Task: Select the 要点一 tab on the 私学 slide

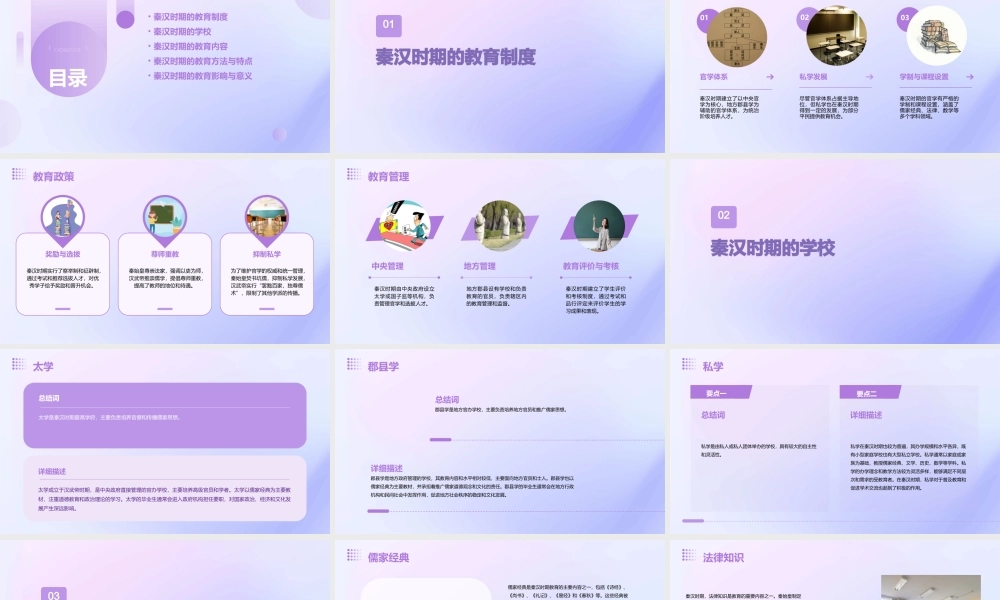Action: pyautogui.click(x=721, y=392)
